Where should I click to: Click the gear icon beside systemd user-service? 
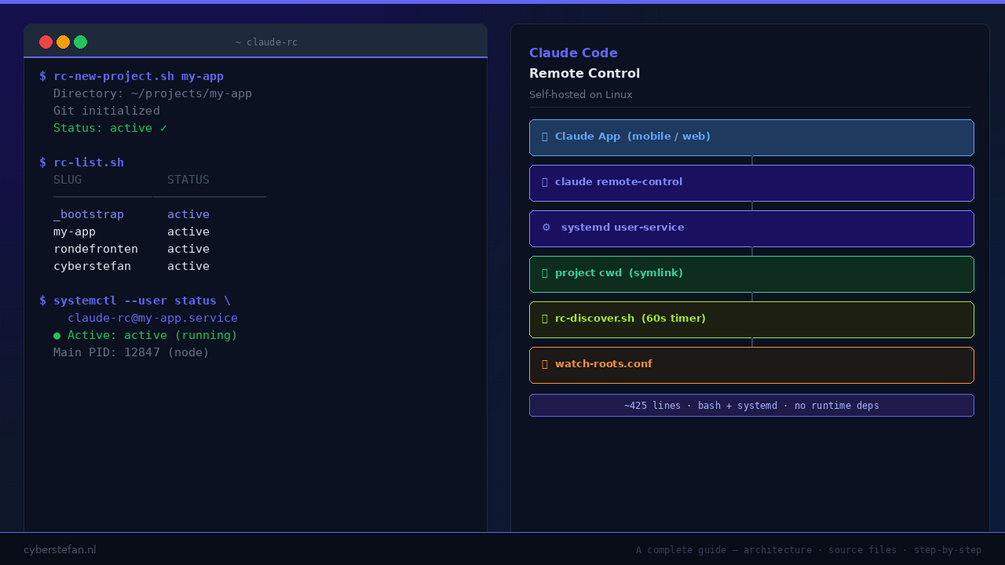(546, 227)
